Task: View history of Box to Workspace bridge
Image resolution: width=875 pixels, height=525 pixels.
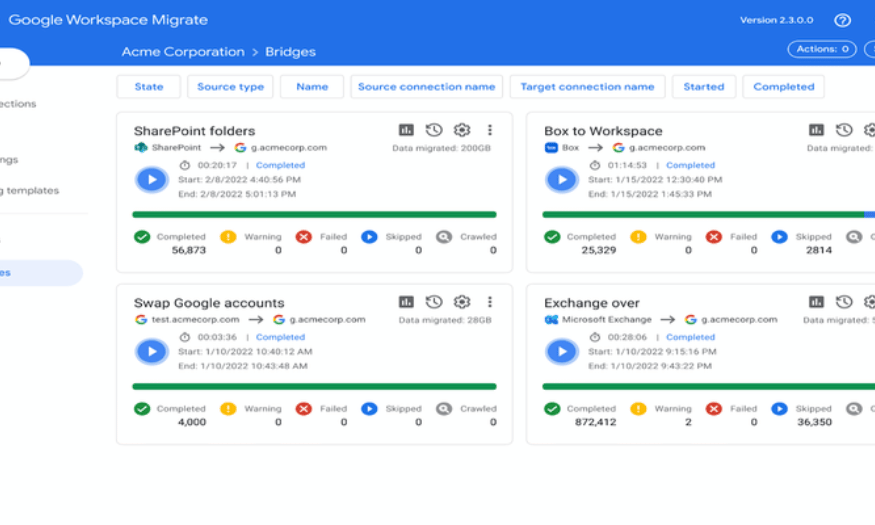Action: [844, 130]
